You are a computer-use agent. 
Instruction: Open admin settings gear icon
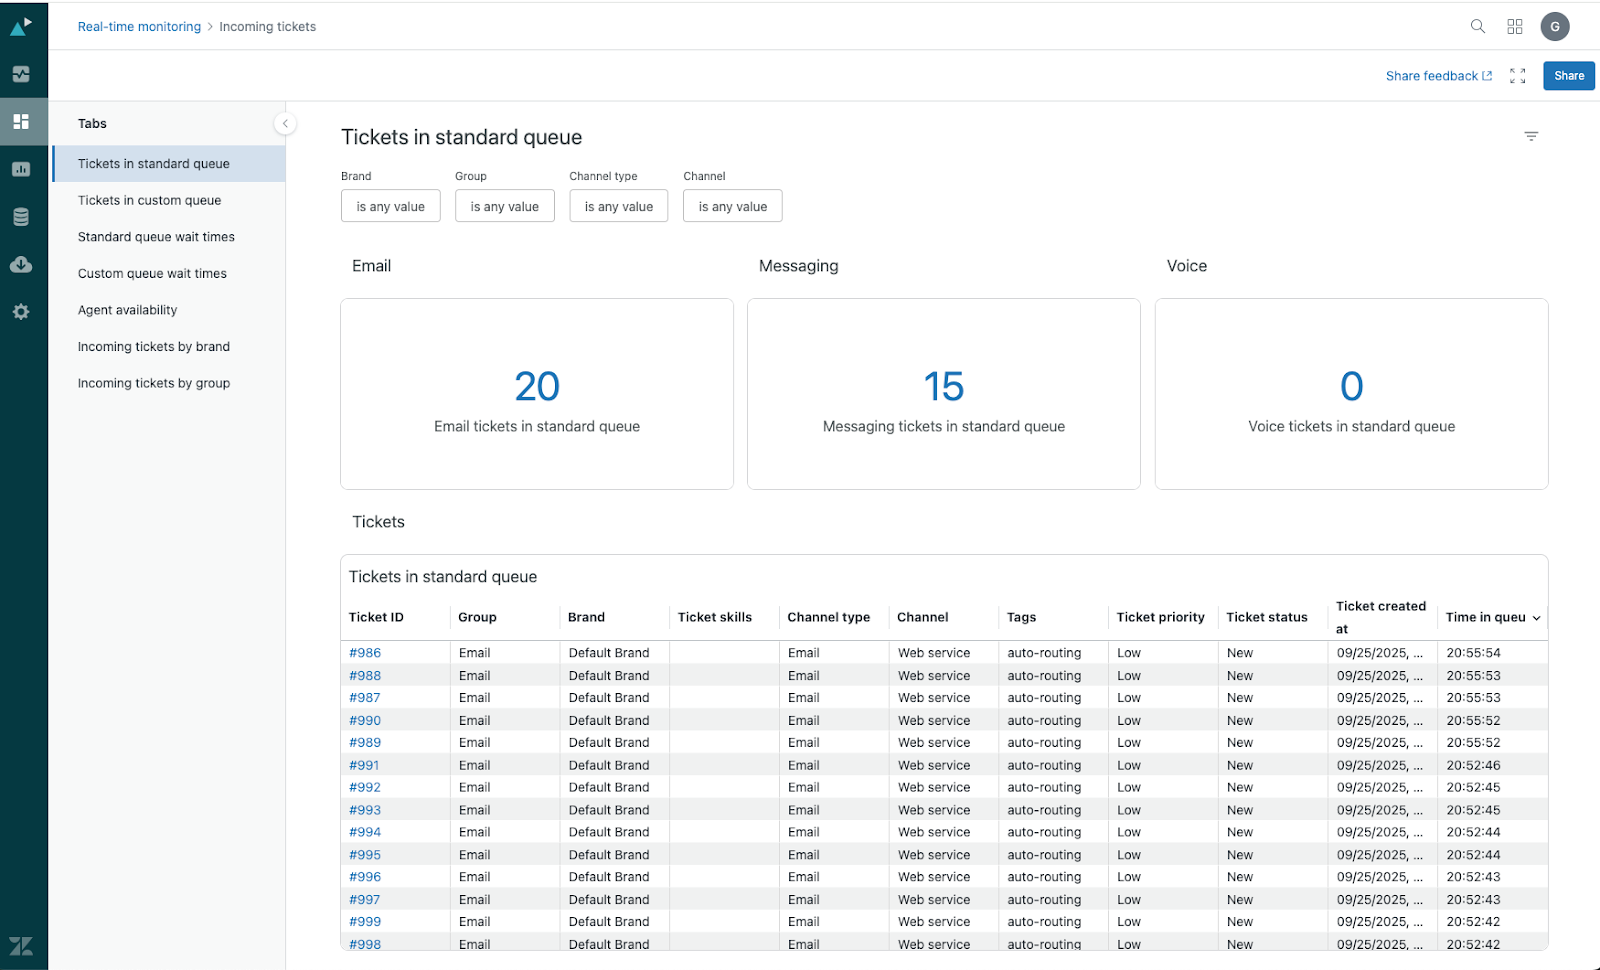pyautogui.click(x=21, y=312)
